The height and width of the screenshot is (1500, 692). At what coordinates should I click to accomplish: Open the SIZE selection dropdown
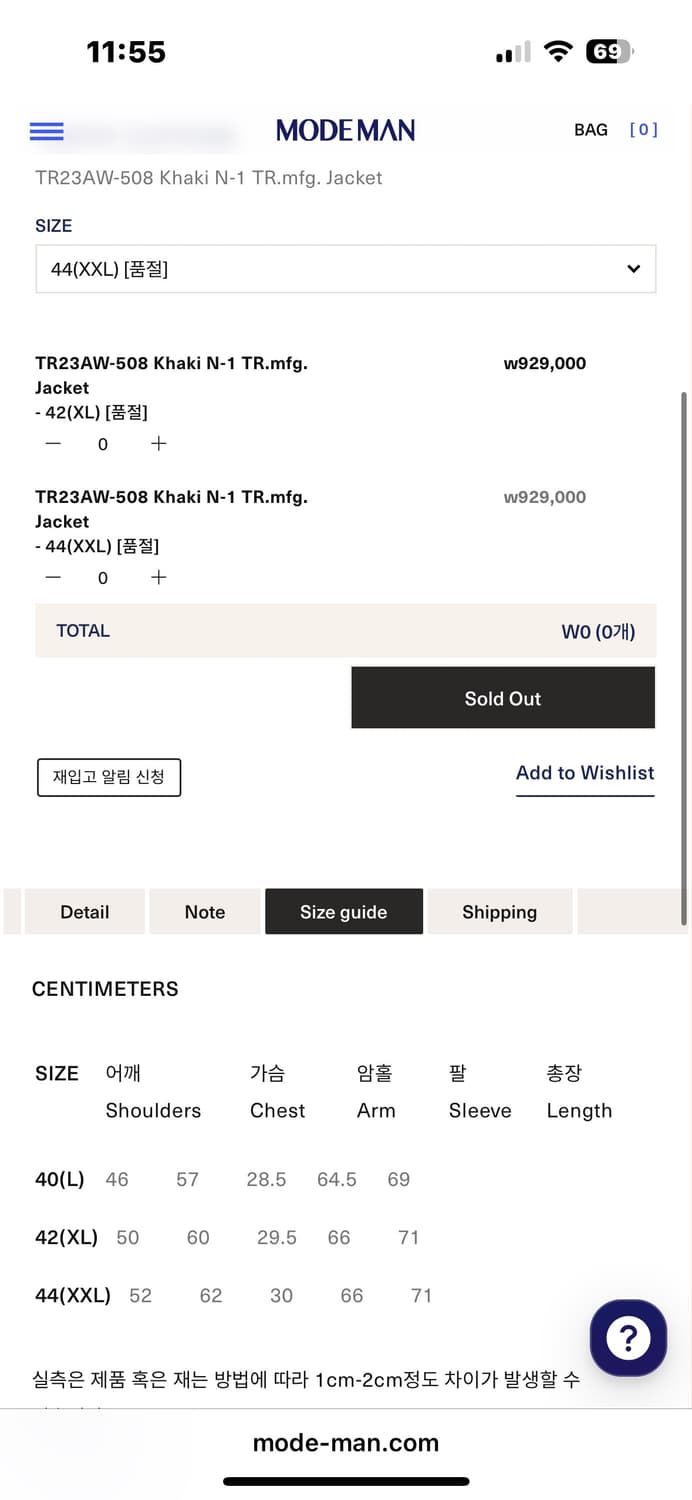(x=346, y=268)
